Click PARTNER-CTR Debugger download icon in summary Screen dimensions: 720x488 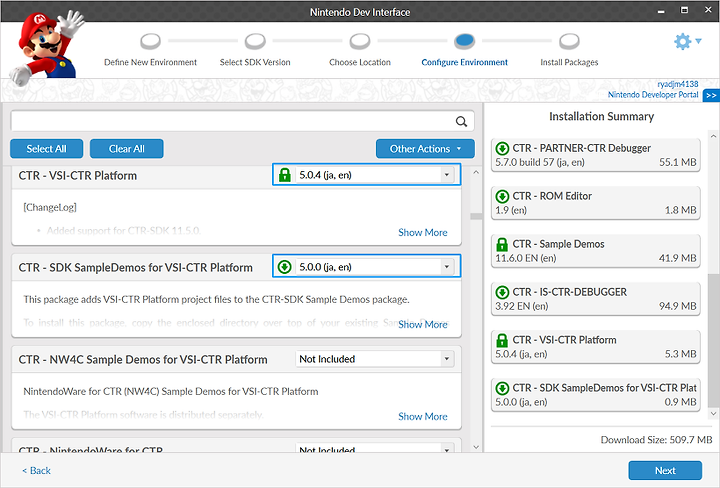[502, 148]
